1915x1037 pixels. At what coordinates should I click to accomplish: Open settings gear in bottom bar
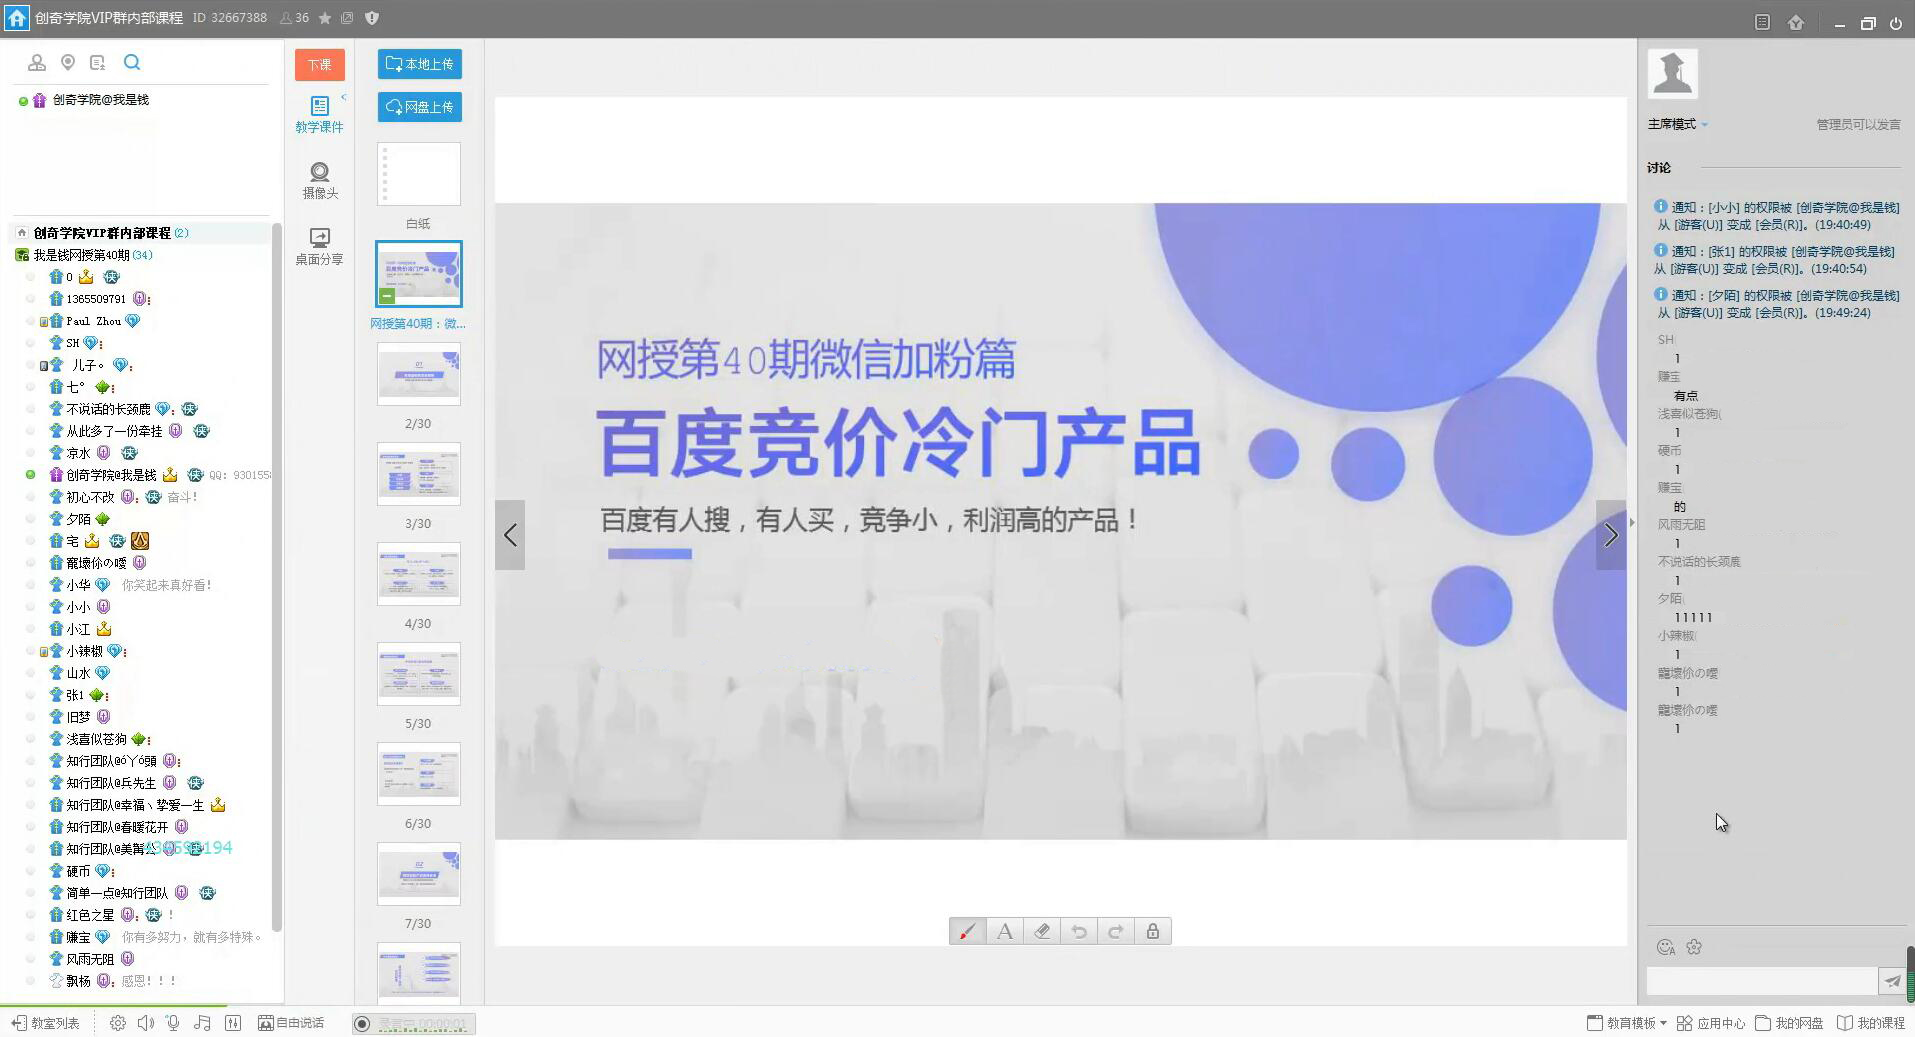pyautogui.click(x=118, y=1023)
